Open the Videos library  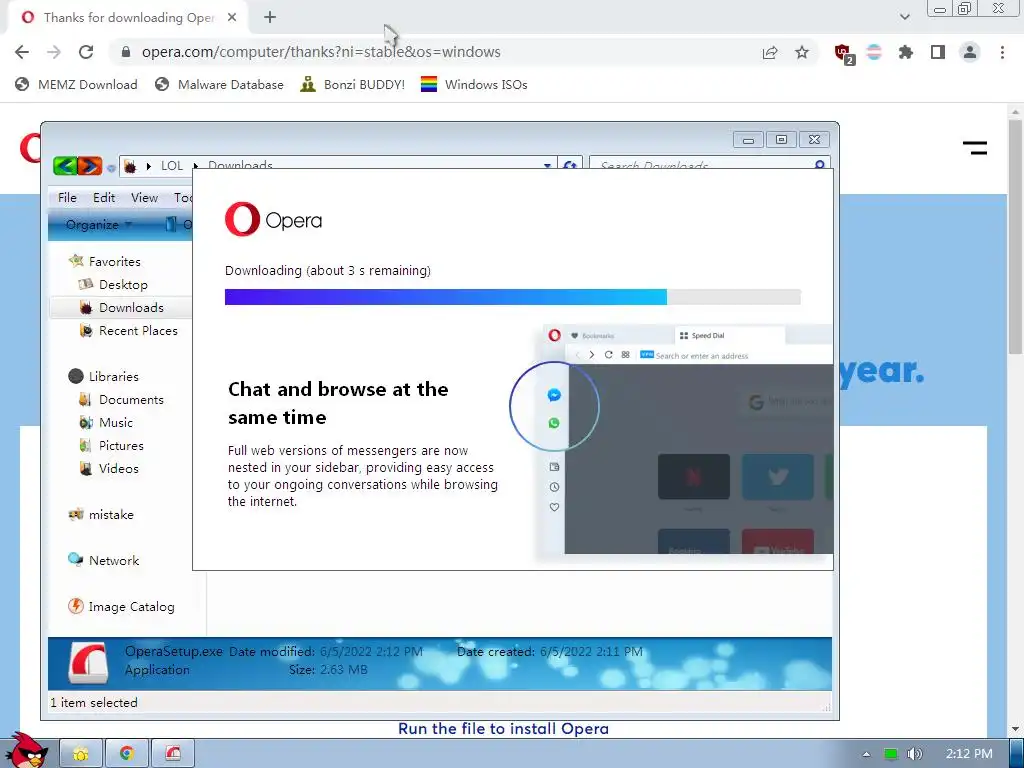pos(108,468)
